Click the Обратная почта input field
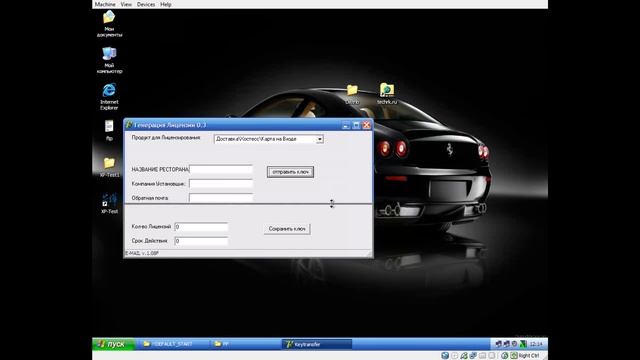This screenshot has height=360, width=640. pos(221,198)
